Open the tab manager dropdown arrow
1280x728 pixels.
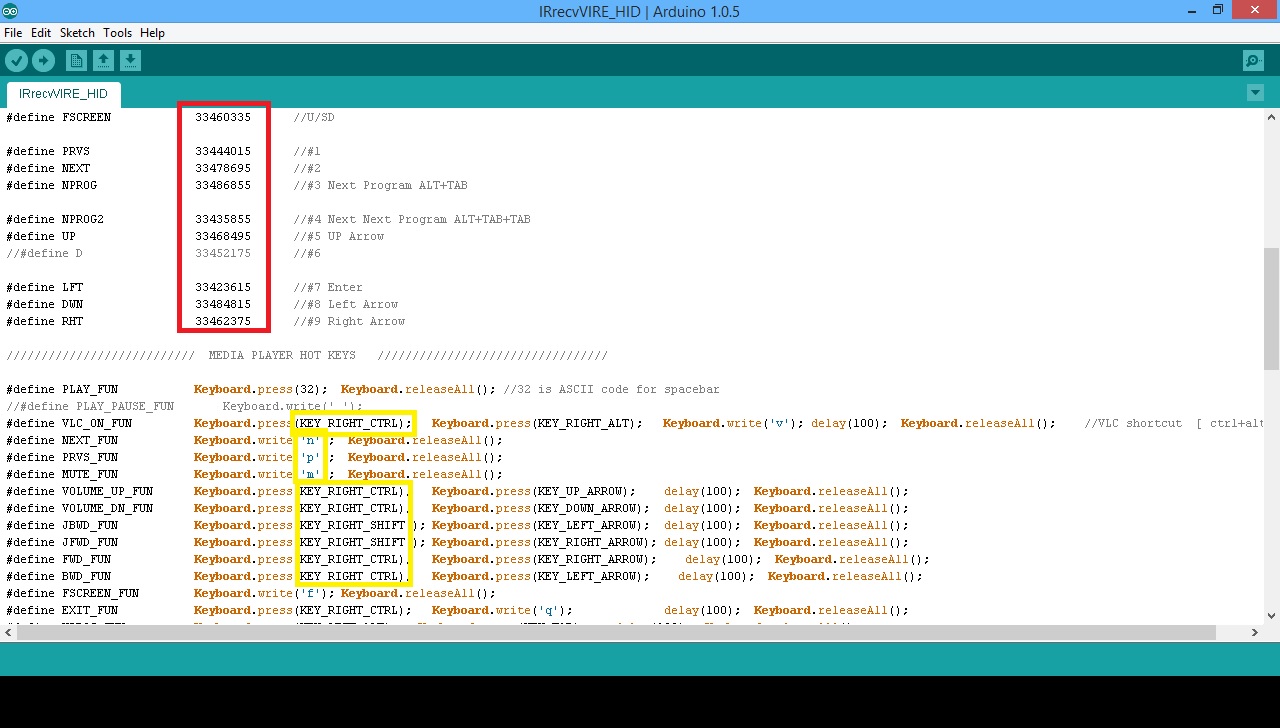(x=1254, y=91)
